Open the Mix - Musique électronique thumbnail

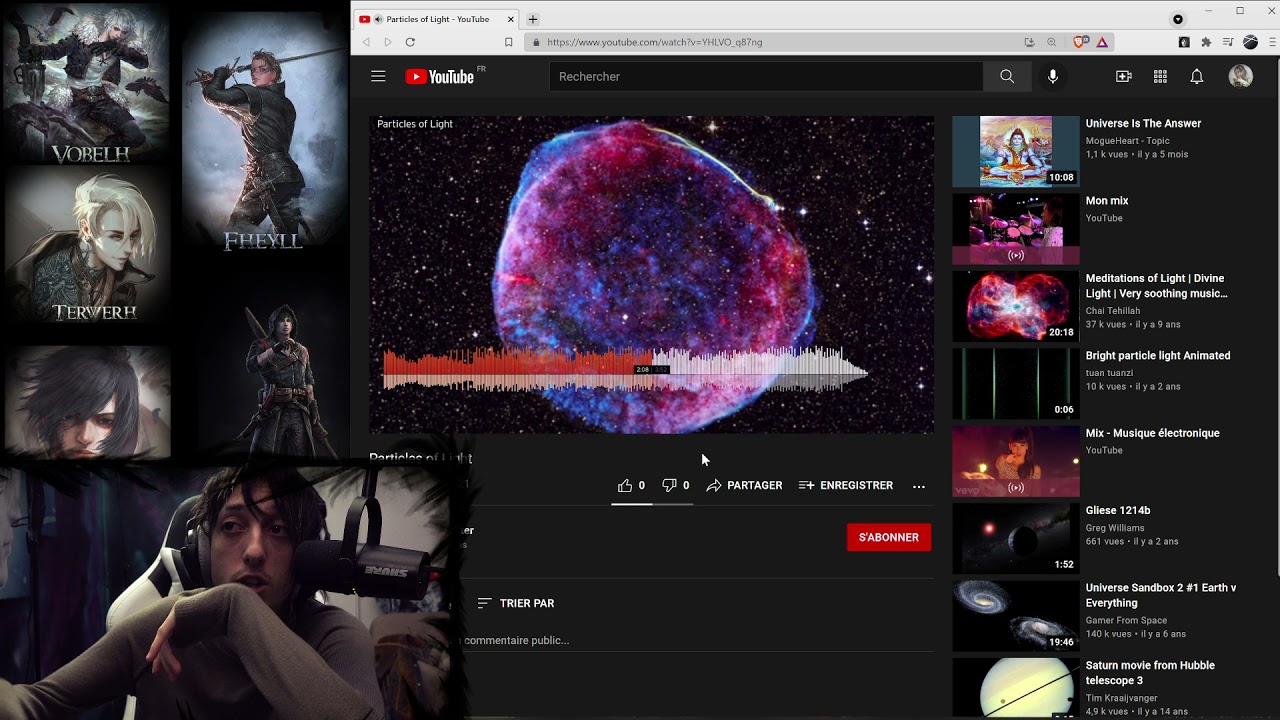pyautogui.click(x=1016, y=461)
